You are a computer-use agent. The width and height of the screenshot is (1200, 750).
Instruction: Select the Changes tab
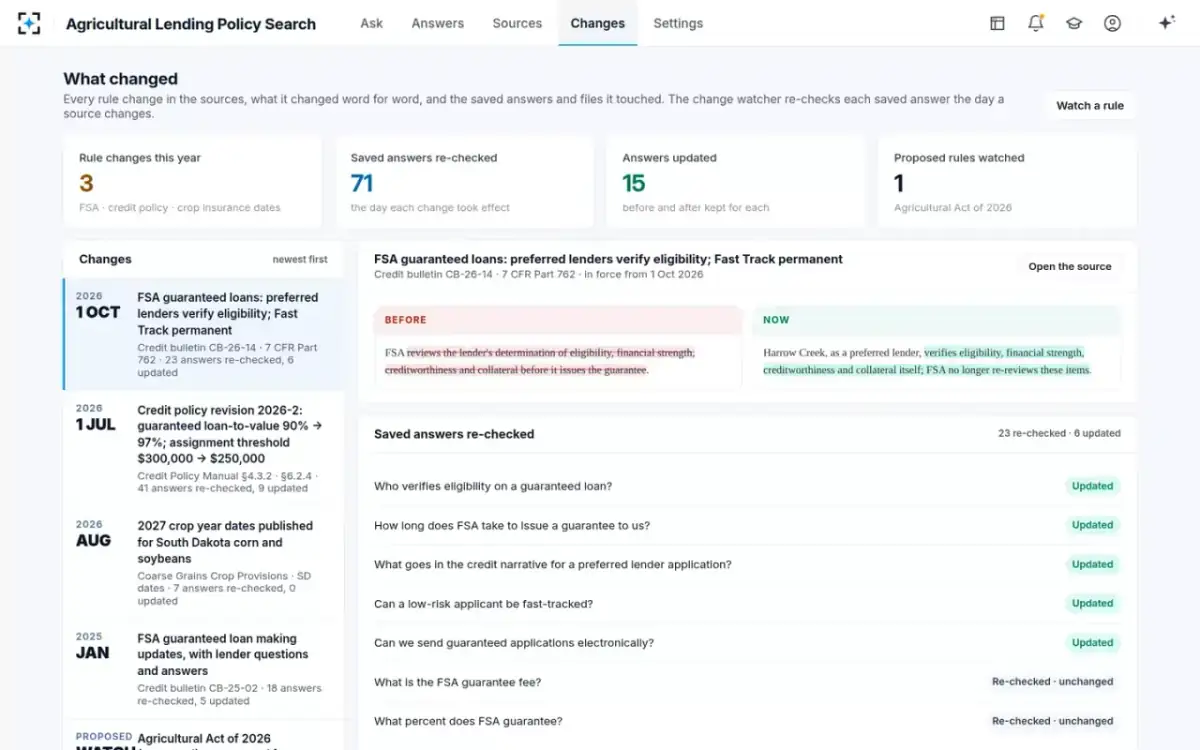click(598, 23)
